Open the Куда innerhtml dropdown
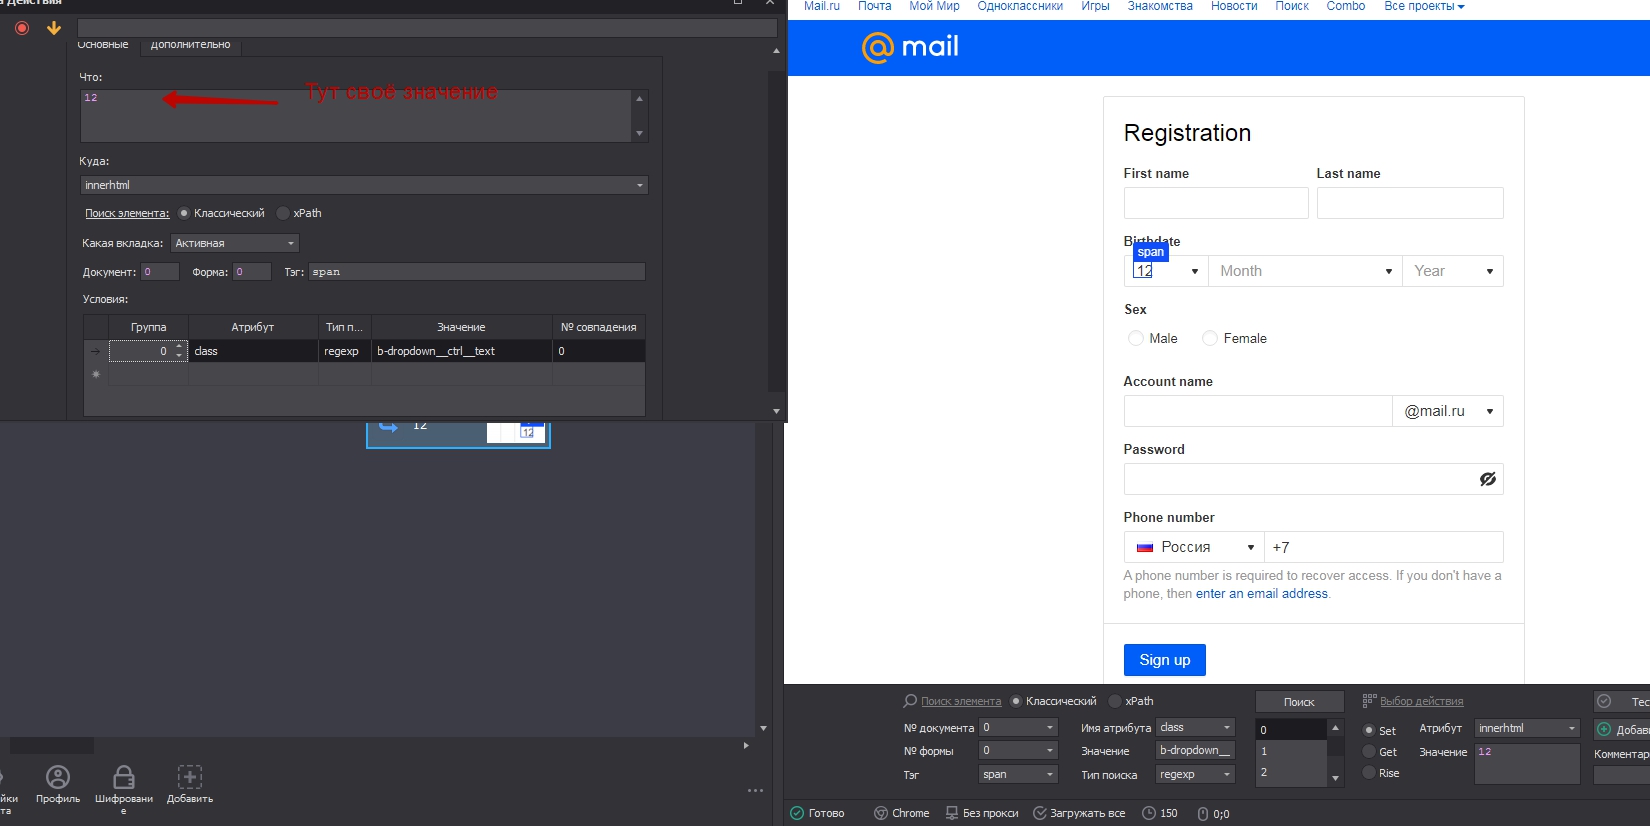 pyautogui.click(x=364, y=185)
